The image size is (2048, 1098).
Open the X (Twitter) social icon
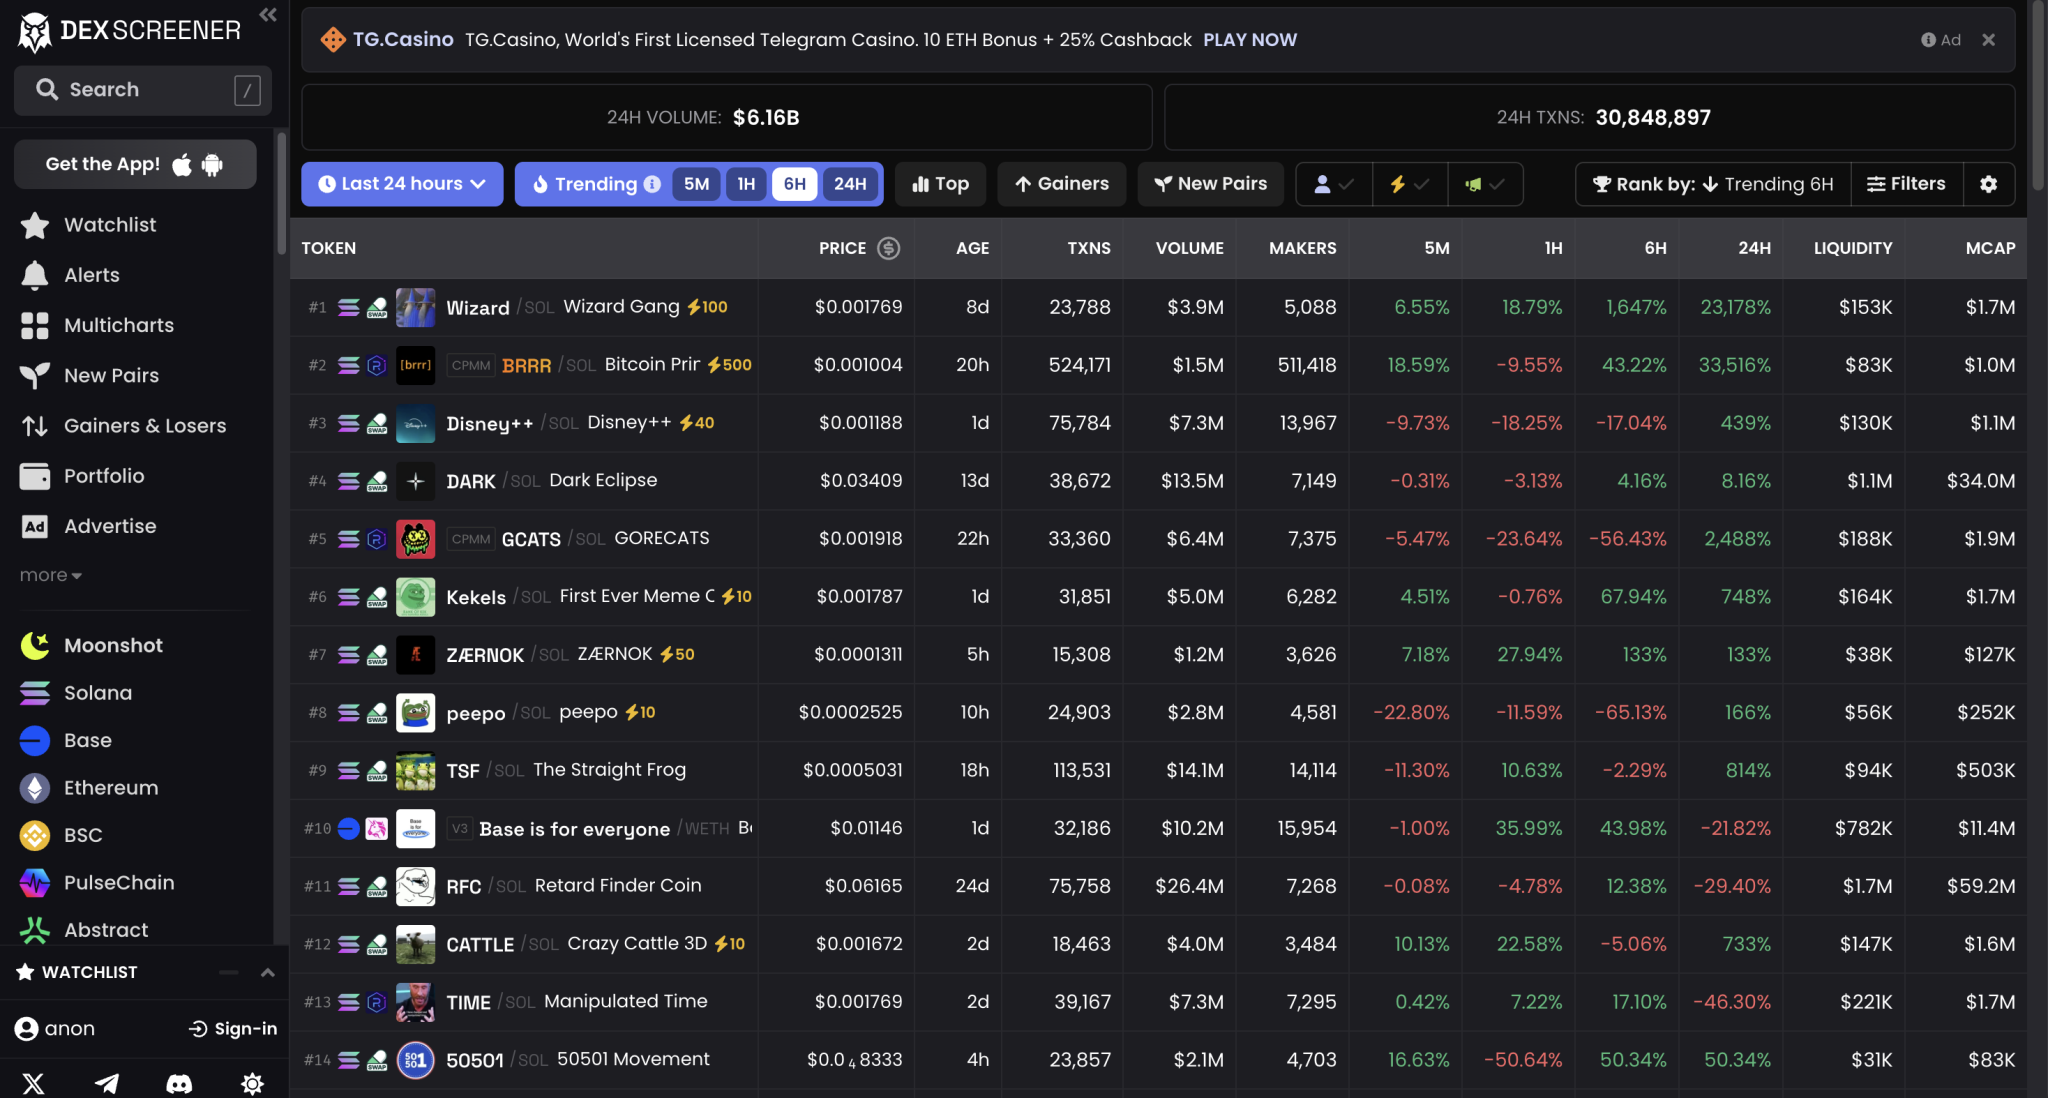[x=33, y=1083]
